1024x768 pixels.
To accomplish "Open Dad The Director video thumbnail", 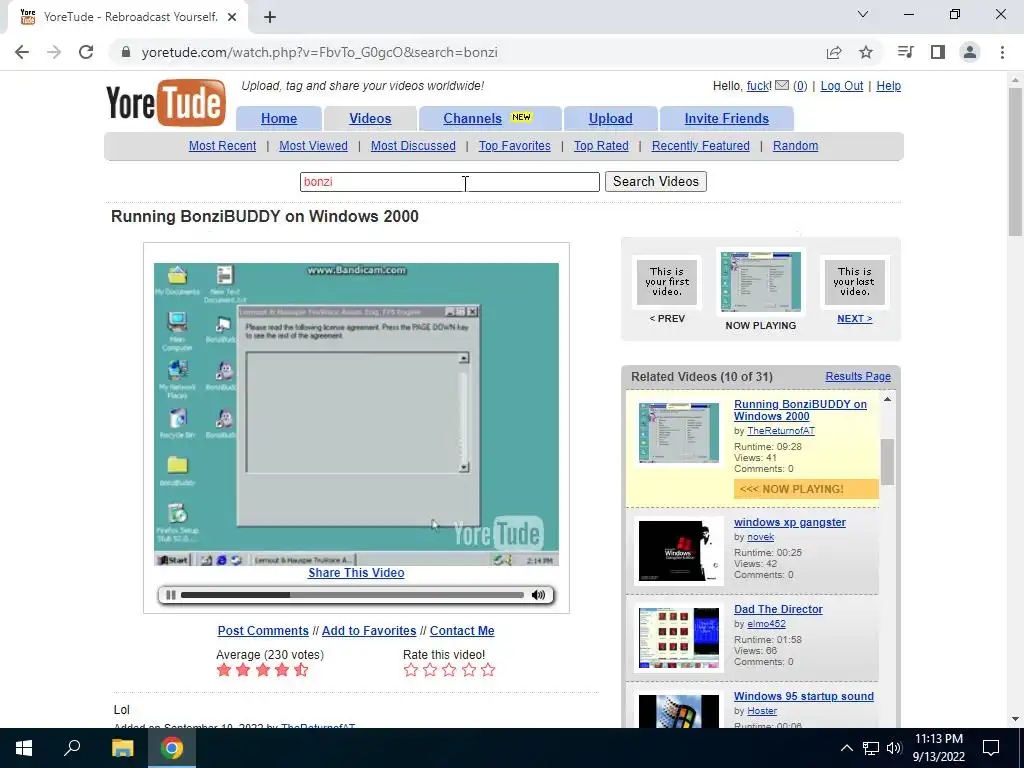I will [679, 637].
